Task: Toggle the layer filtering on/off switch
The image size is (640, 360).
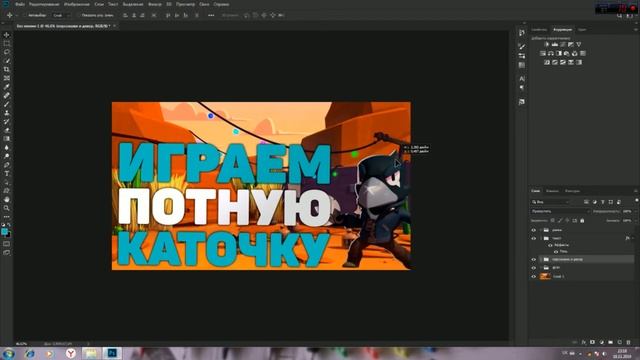Action: tap(637, 200)
